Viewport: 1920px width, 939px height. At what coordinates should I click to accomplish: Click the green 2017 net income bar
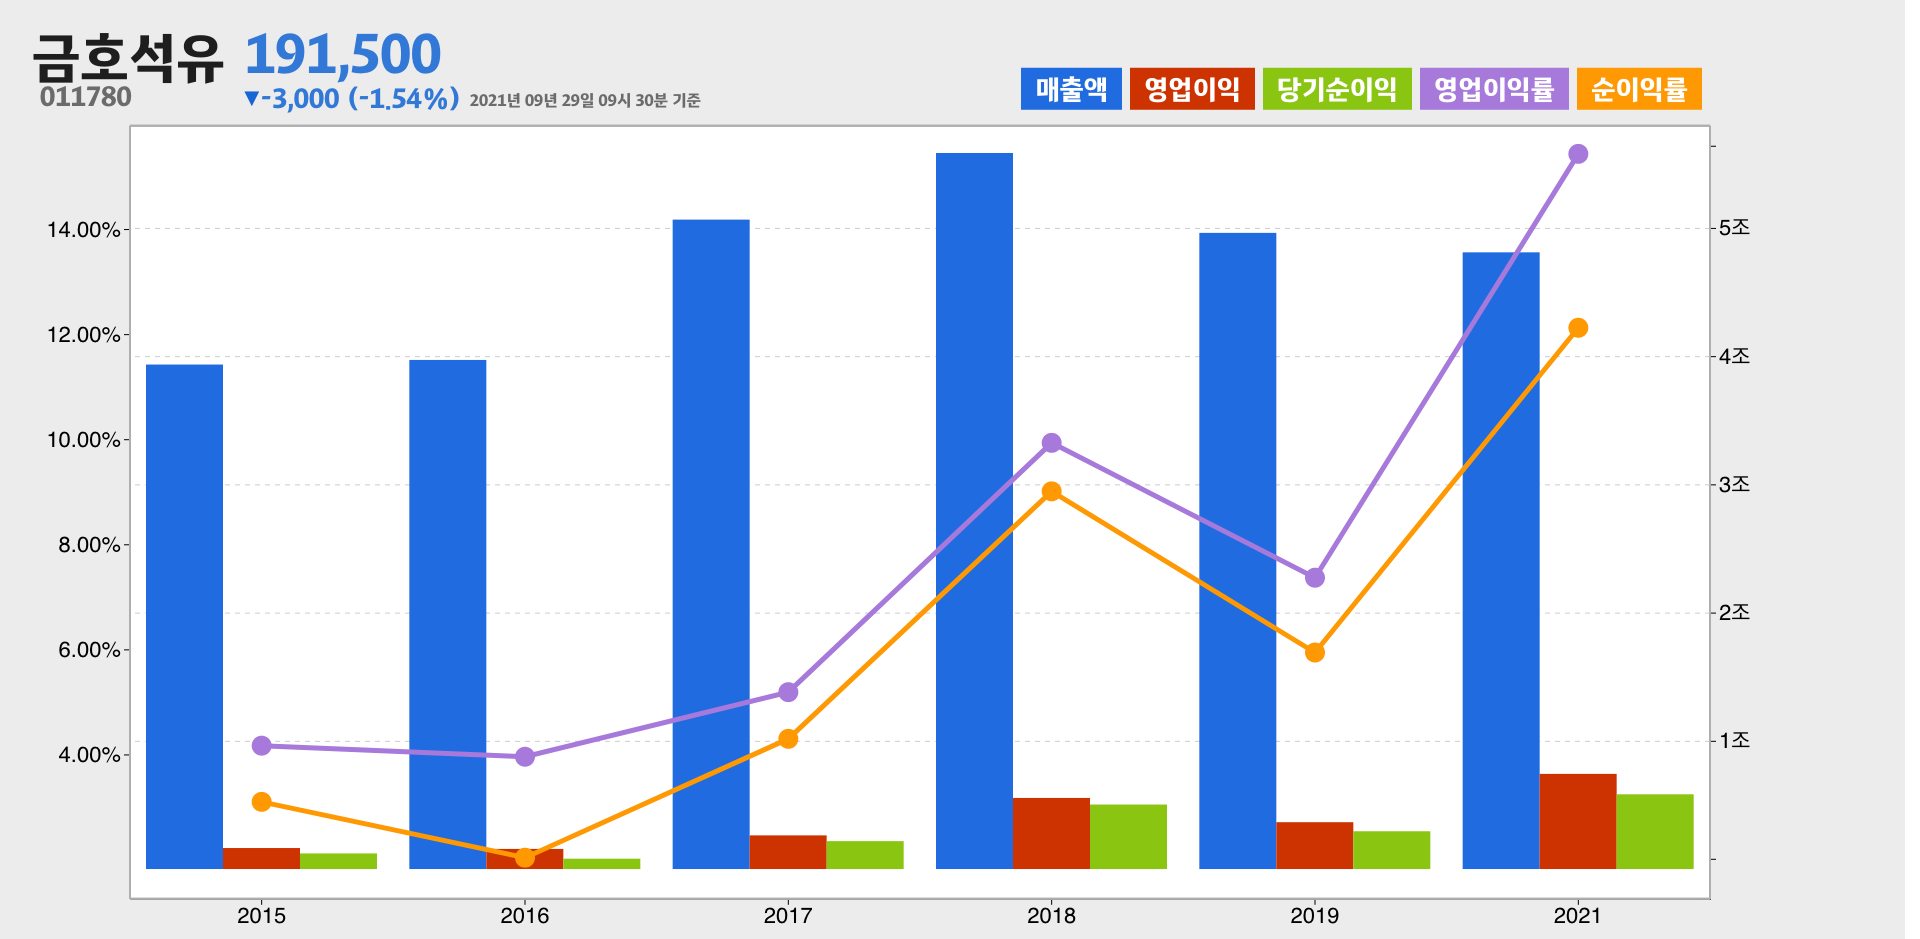coord(865,855)
